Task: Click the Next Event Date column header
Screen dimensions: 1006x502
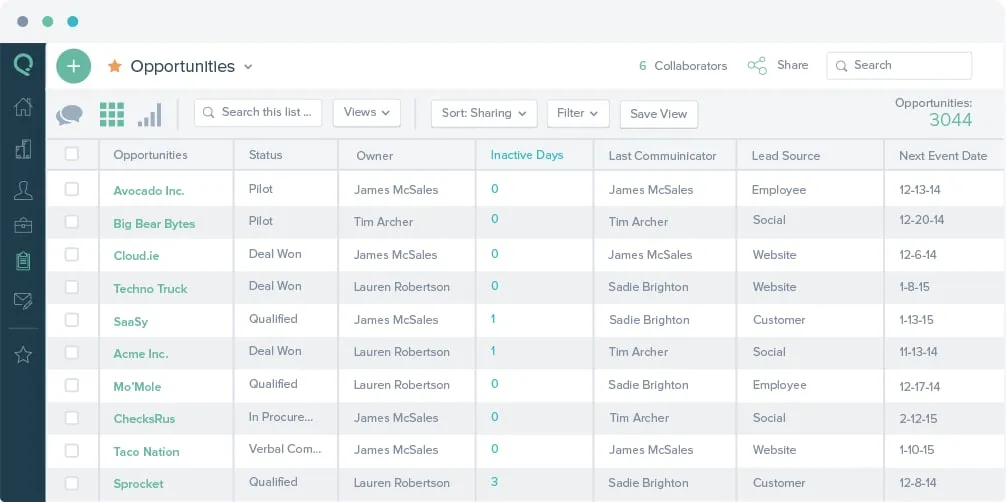Action: point(942,155)
